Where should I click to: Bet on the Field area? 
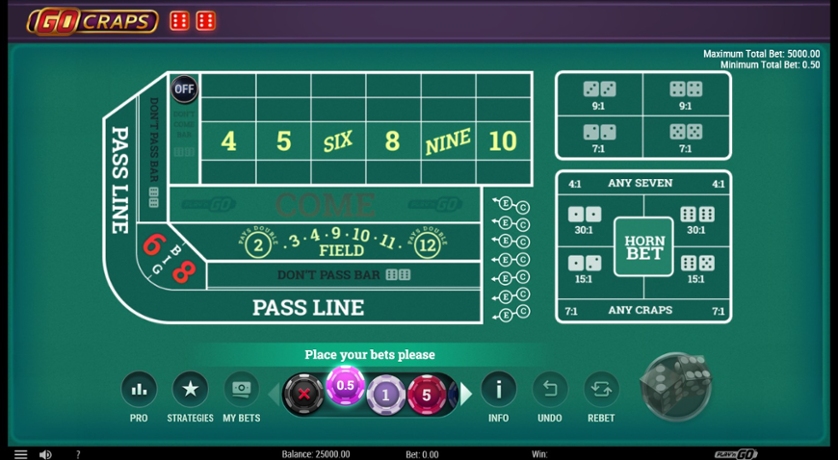[340, 243]
